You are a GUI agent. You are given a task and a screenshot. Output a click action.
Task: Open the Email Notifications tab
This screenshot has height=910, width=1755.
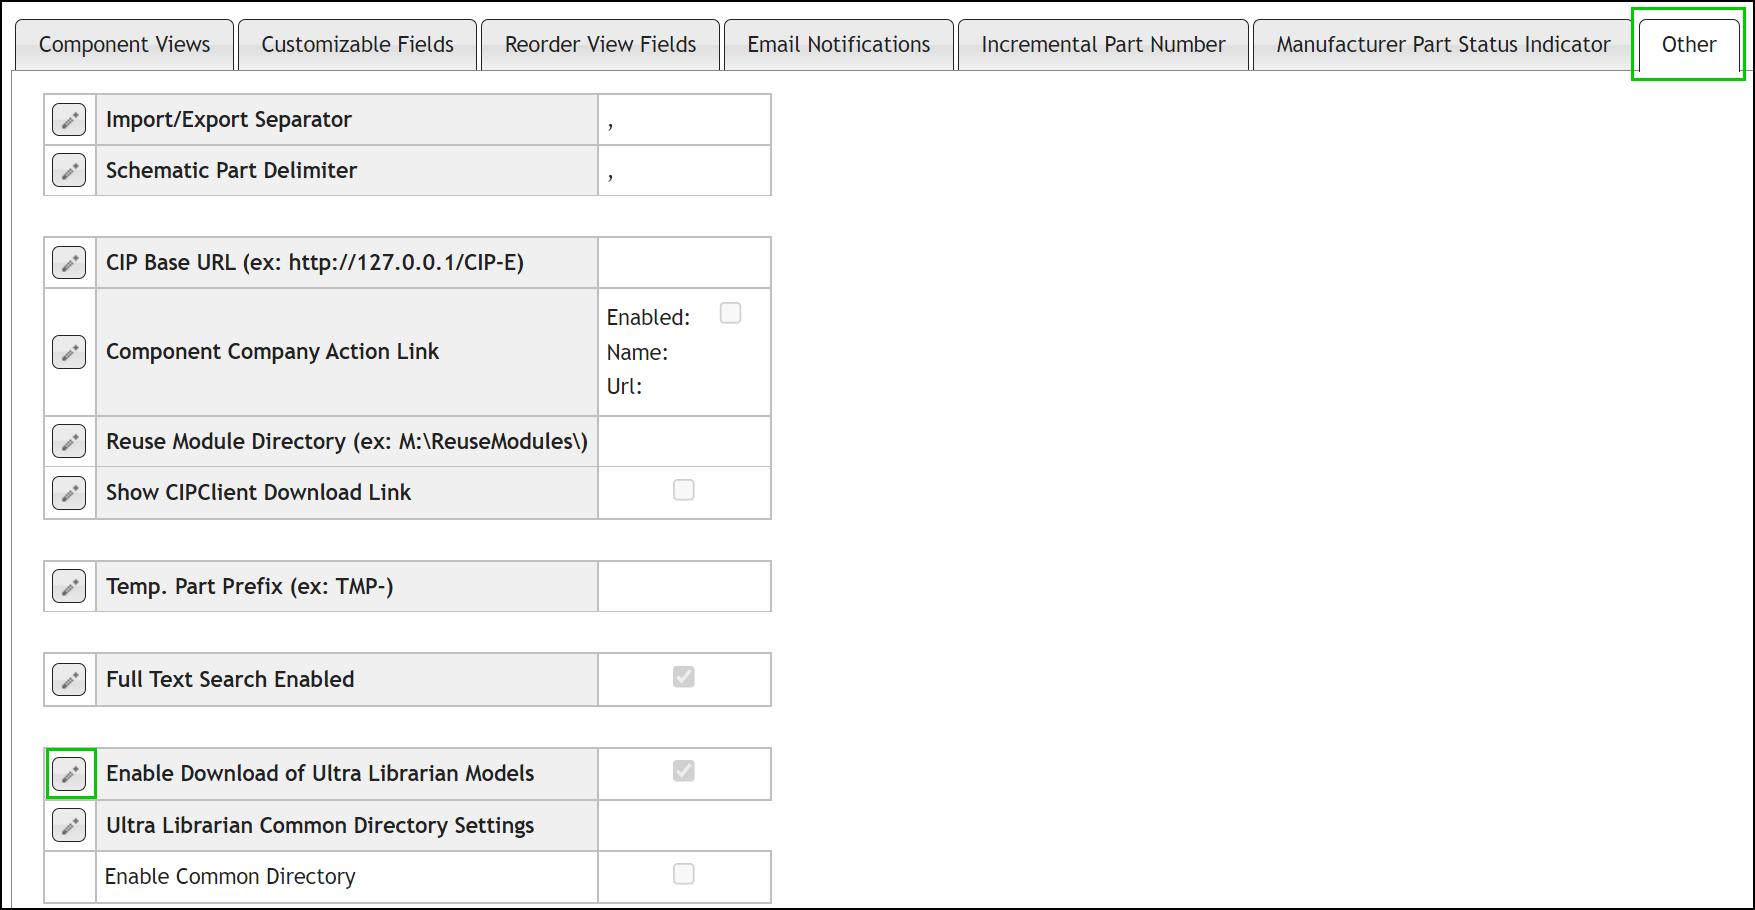click(x=838, y=44)
